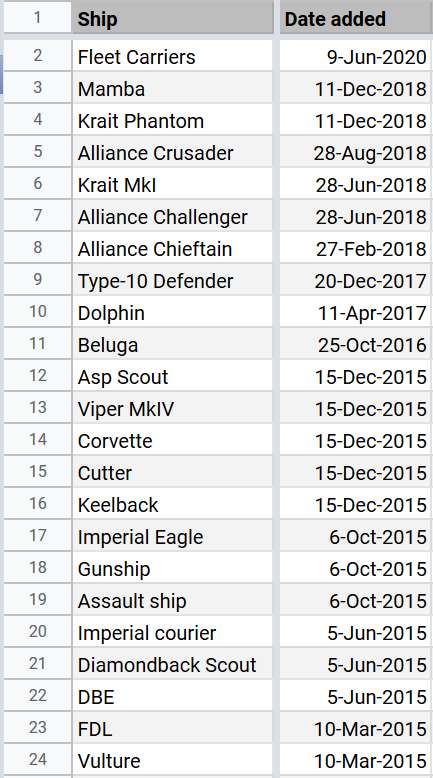This screenshot has height=778, width=433.
Task: Select the date cell 11-Apr-2017
Action: tap(356, 312)
